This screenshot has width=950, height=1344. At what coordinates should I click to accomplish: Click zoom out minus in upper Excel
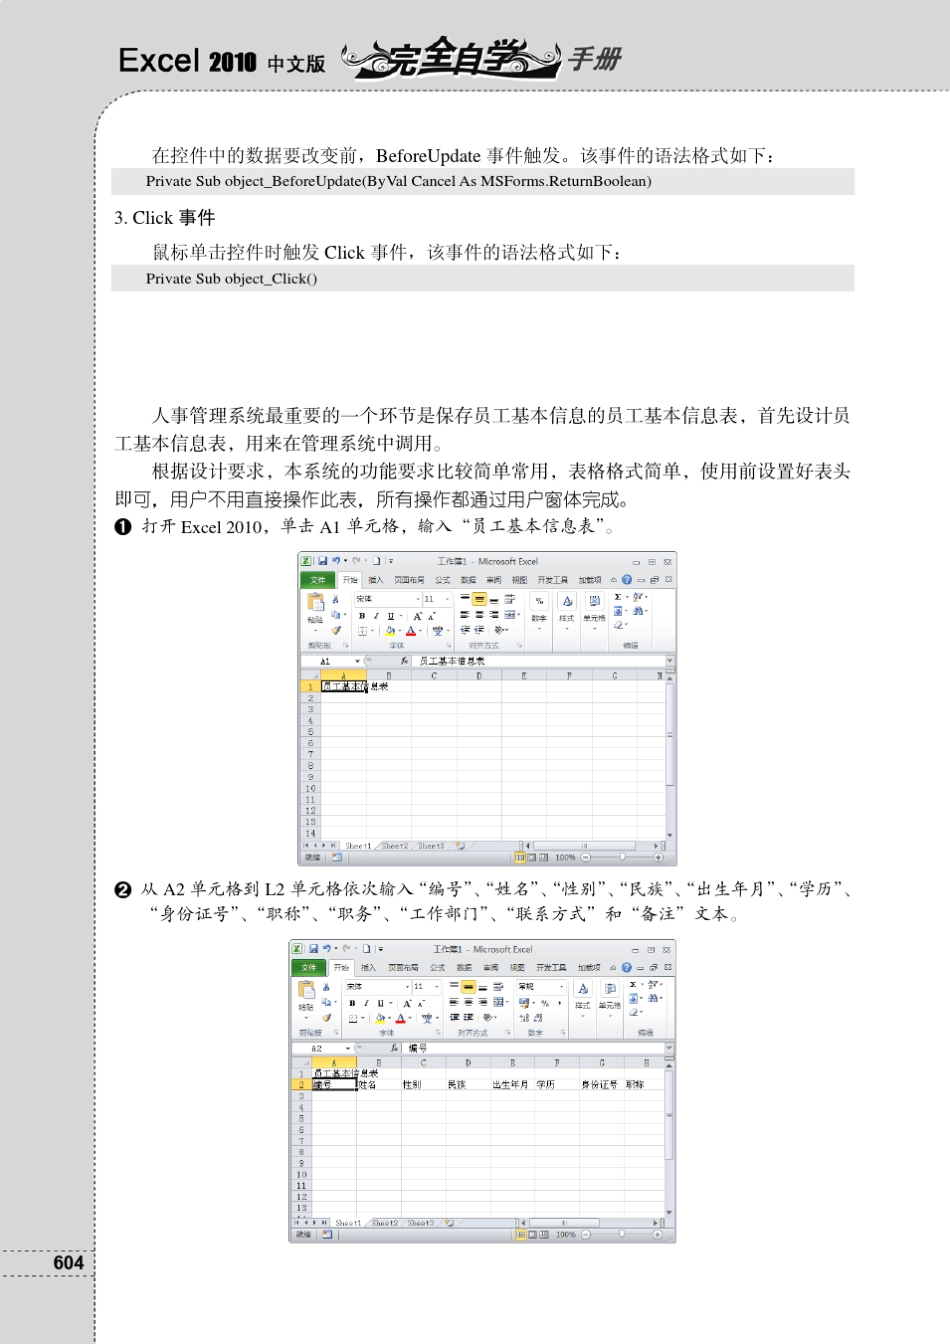(x=586, y=857)
